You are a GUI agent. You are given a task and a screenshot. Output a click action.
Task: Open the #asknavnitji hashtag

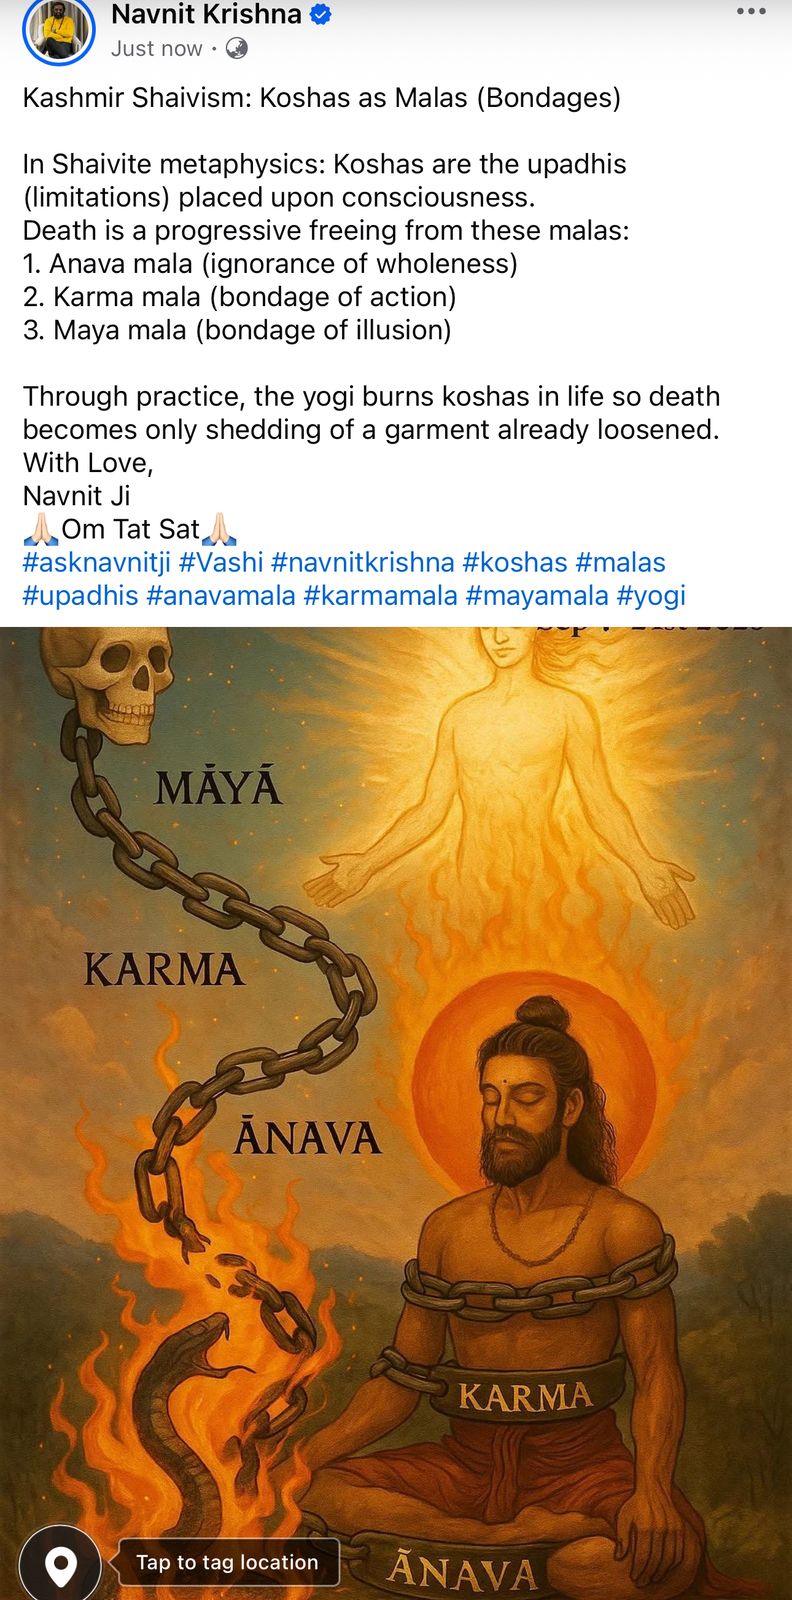pyautogui.click(x=97, y=563)
